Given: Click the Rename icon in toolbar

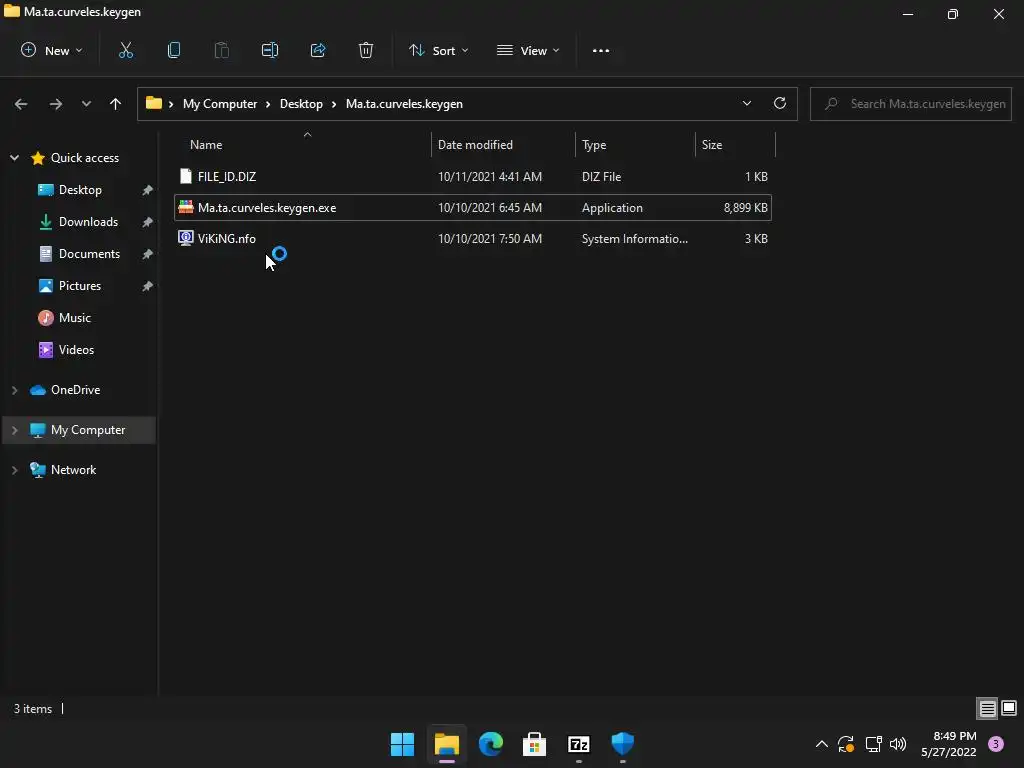Looking at the screenshot, I should 270,50.
